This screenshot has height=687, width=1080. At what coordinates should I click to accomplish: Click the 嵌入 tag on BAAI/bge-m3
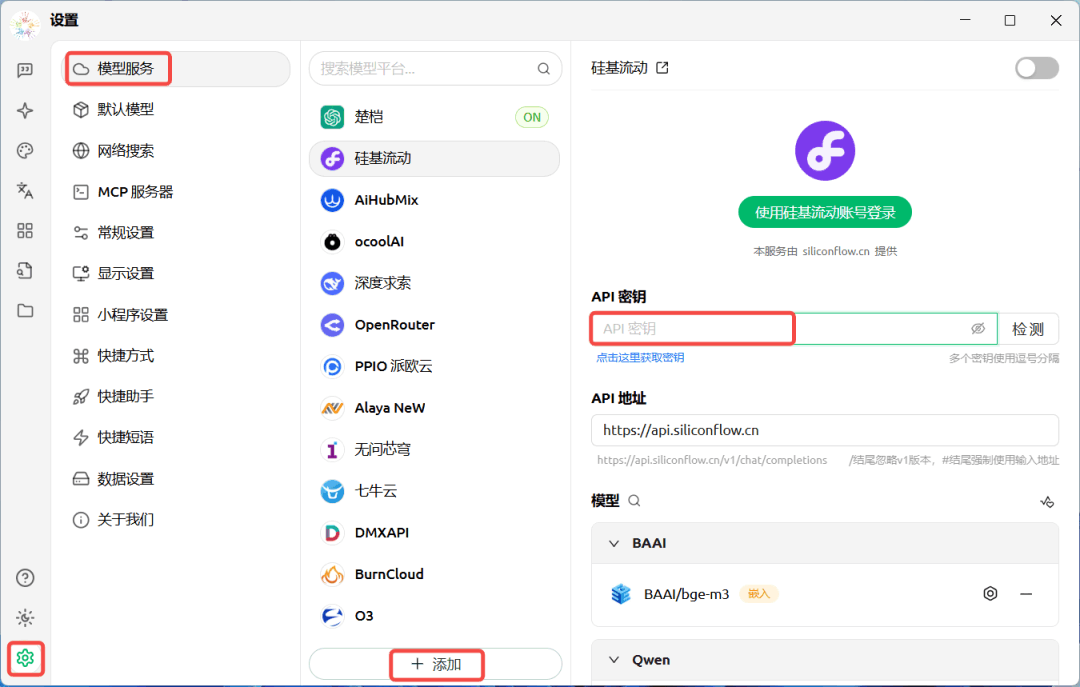(758, 593)
